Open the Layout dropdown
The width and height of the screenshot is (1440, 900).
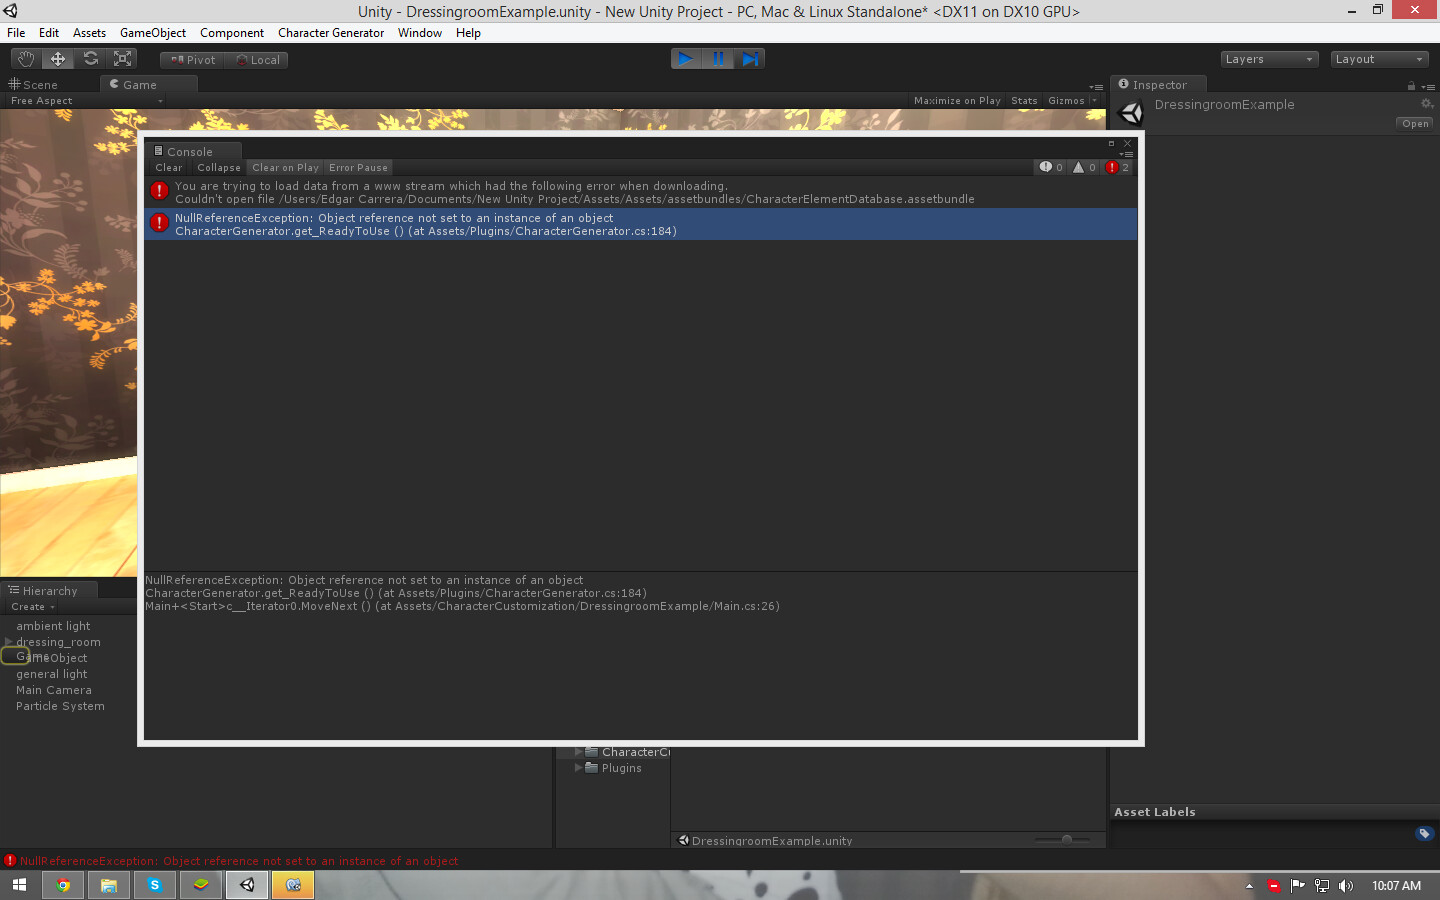(x=1379, y=59)
